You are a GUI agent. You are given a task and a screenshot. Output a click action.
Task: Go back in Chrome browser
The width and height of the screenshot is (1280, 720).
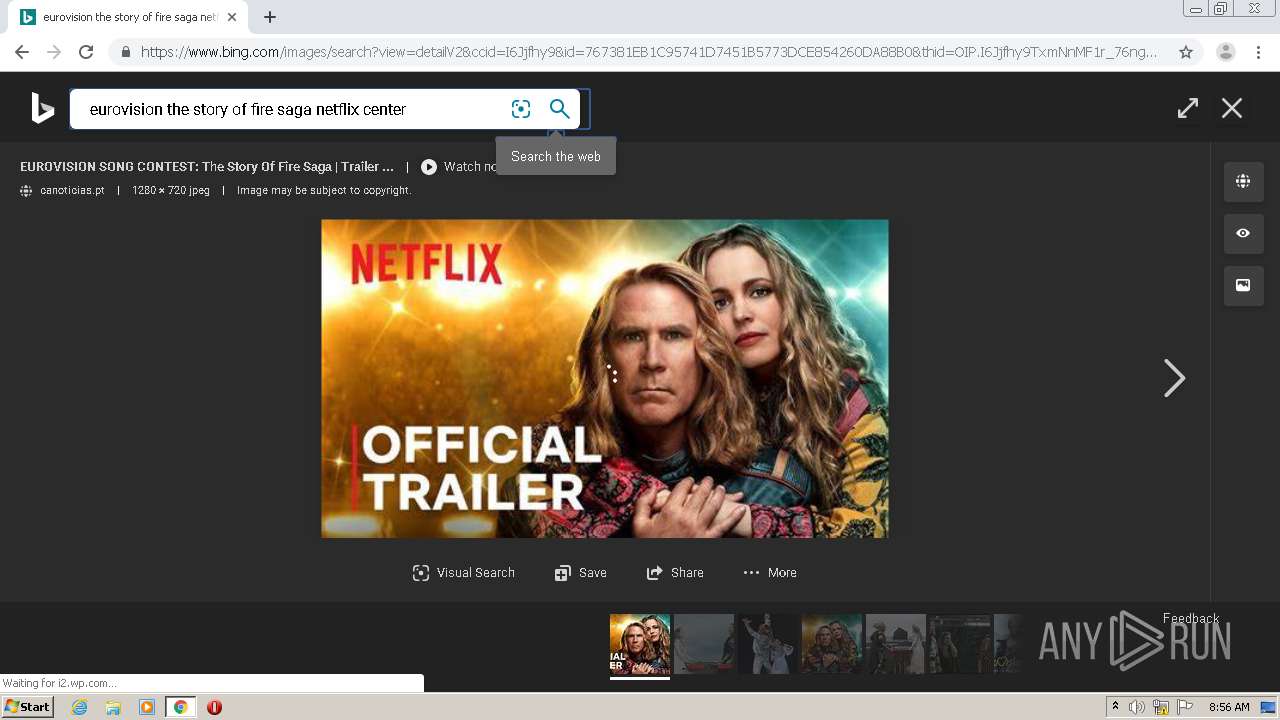tap(22, 52)
